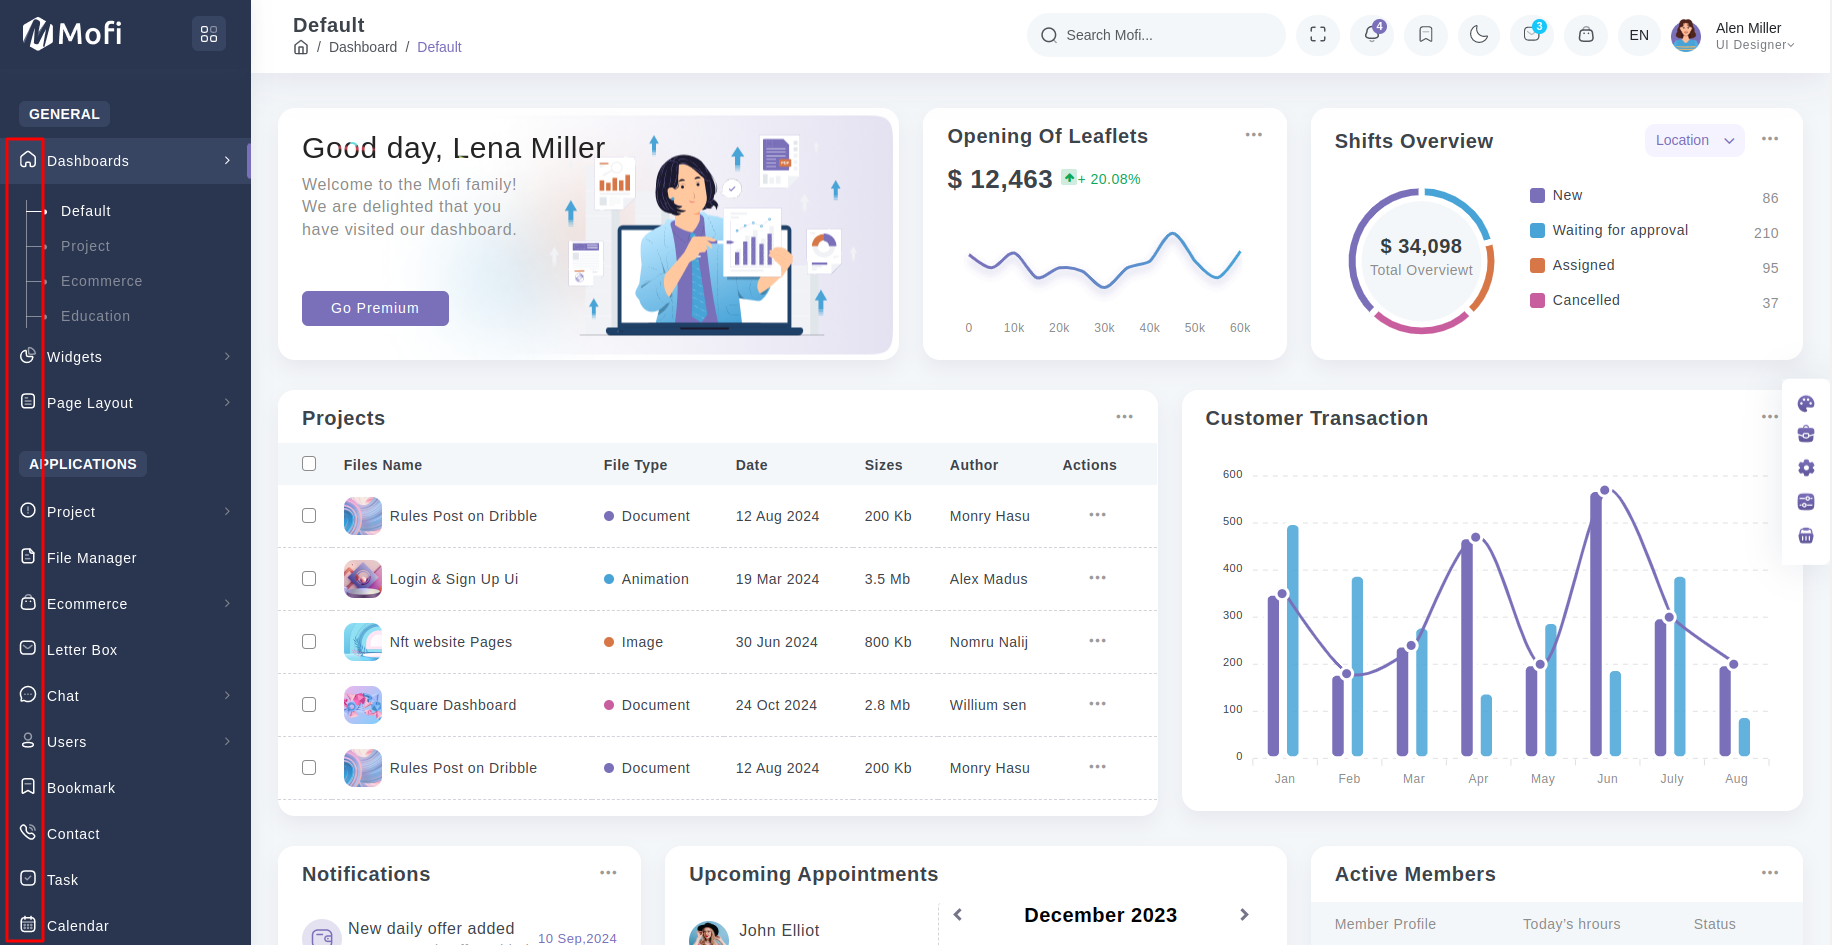
Task: Open the color palette customizer icon
Action: [x=1805, y=404]
